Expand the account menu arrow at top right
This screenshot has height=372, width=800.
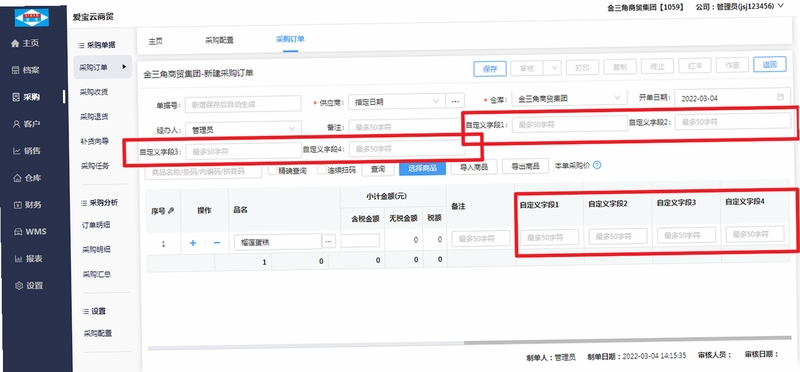coord(781,6)
